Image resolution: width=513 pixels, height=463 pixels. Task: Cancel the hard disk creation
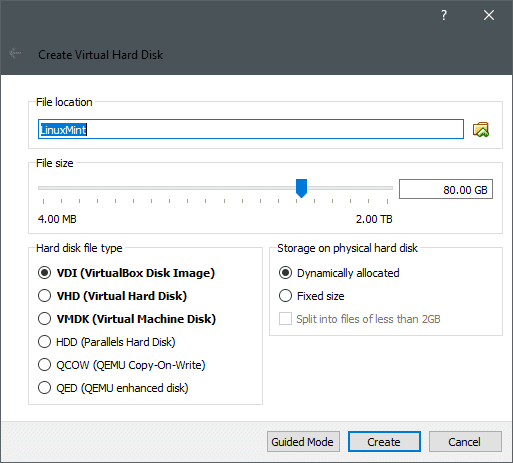[465, 442]
